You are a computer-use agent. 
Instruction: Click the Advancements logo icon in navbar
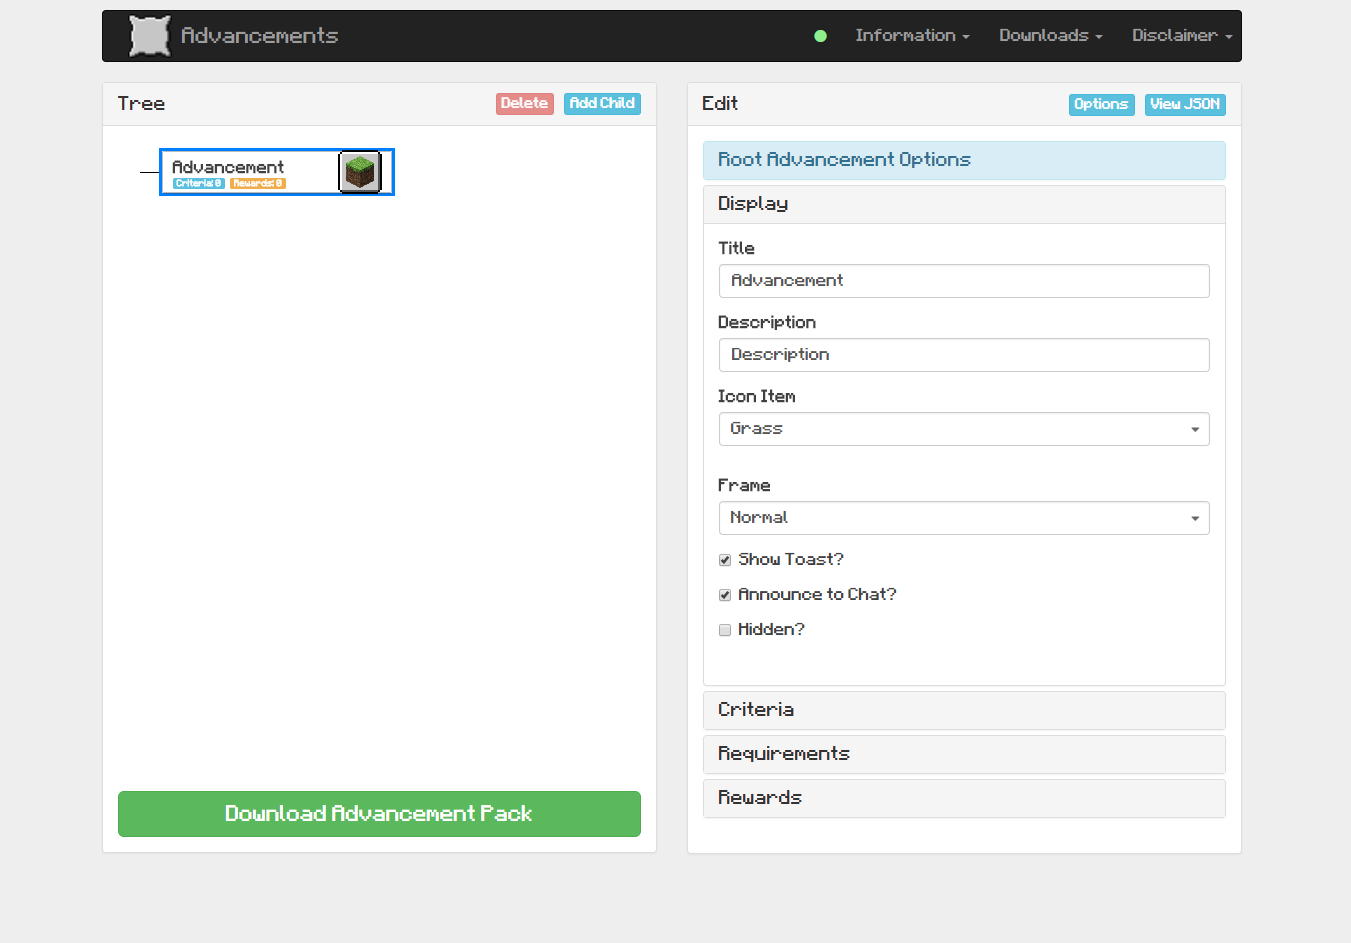(150, 36)
